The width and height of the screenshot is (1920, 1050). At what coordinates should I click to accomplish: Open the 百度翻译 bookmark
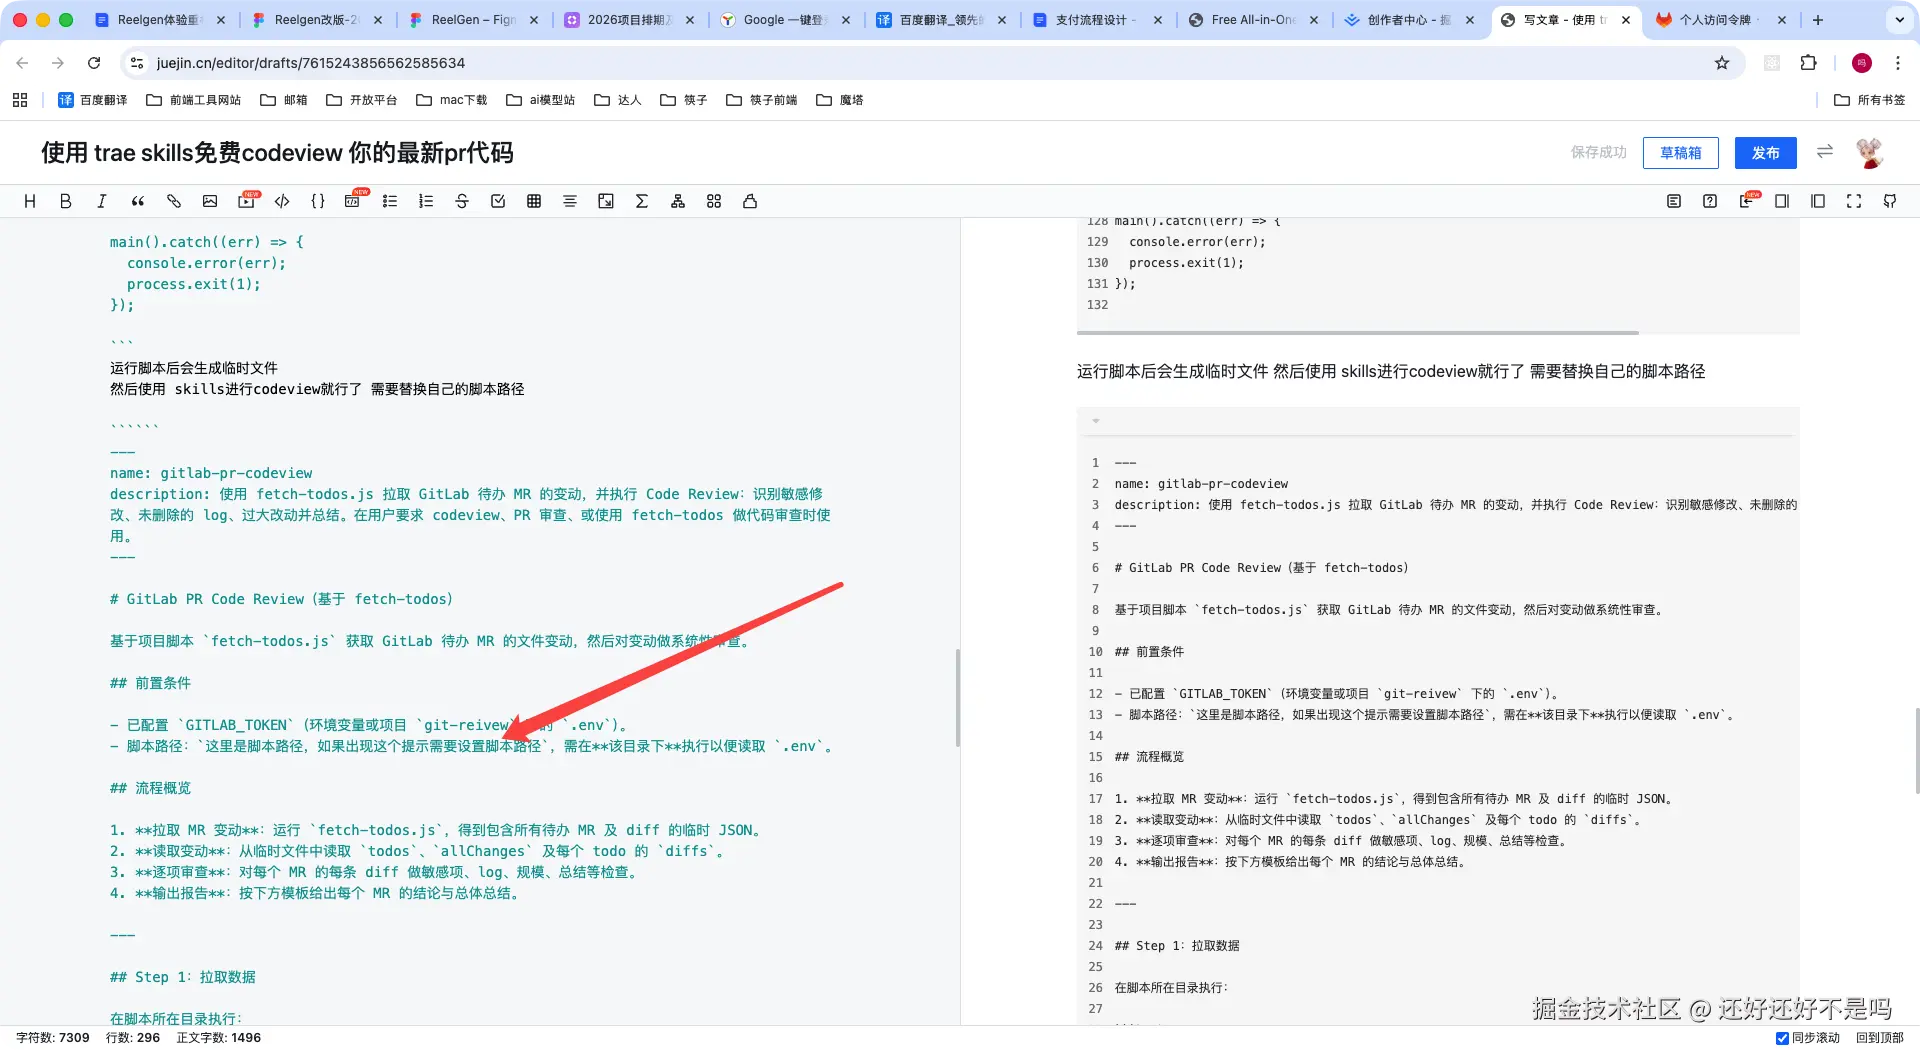coord(93,100)
